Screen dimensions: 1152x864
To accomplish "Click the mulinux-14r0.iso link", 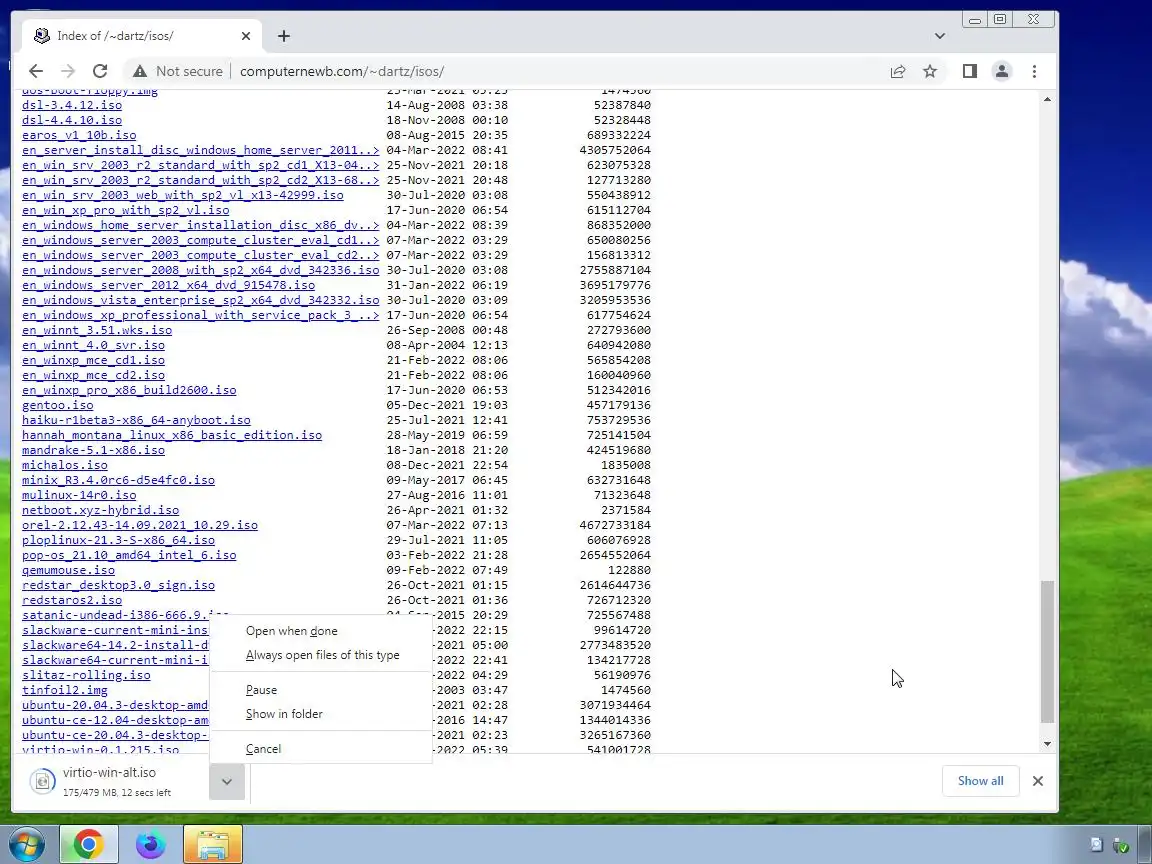I will tap(79, 495).
